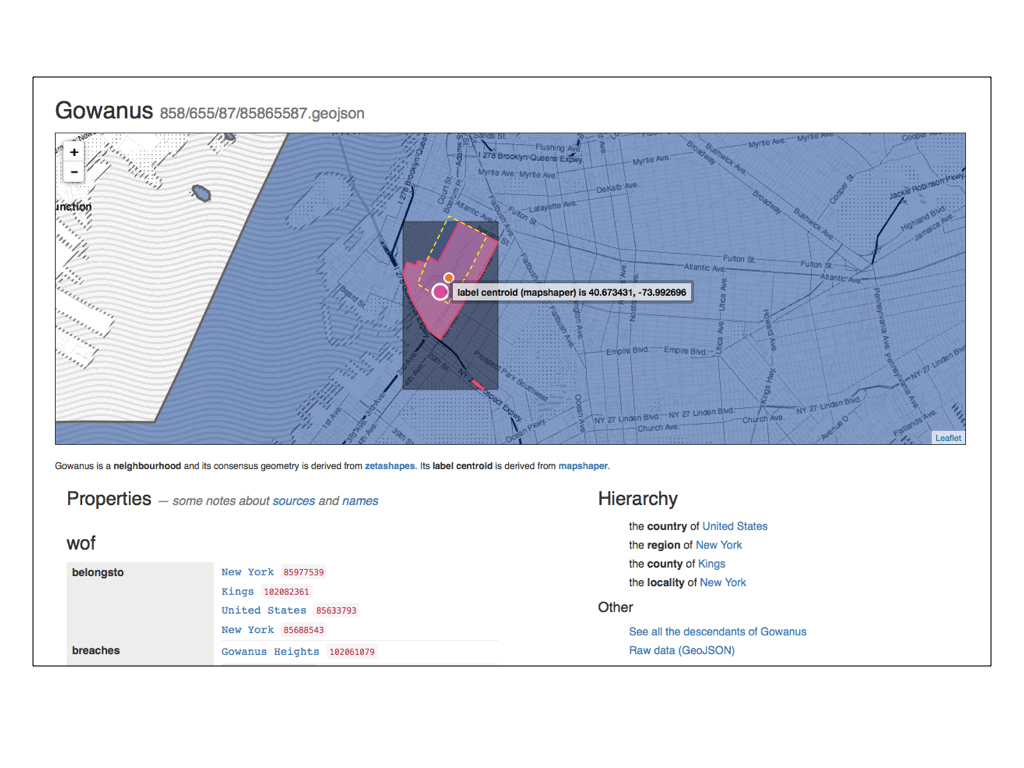Open the United States country link
This screenshot has width=1024, height=768.
click(x=735, y=526)
